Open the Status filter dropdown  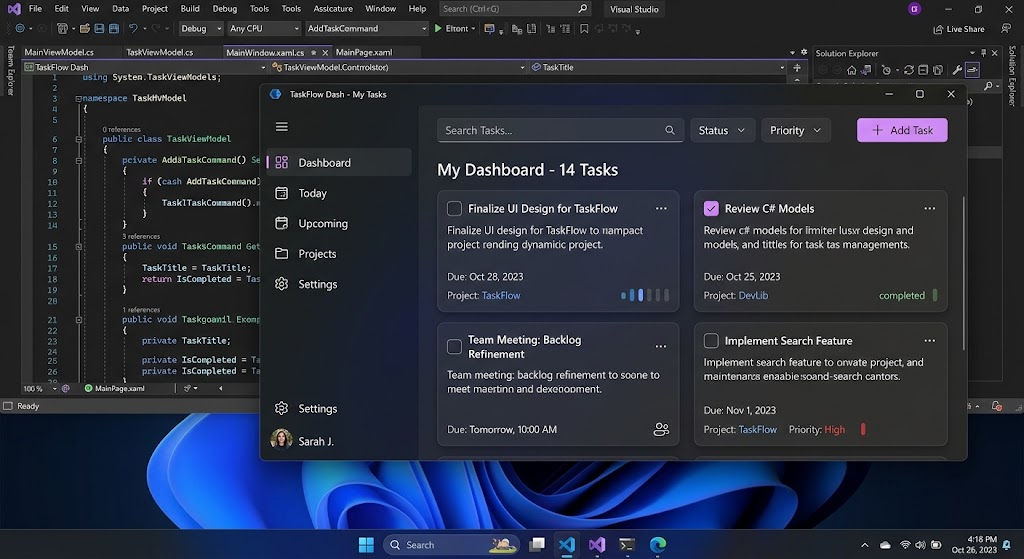(722, 131)
